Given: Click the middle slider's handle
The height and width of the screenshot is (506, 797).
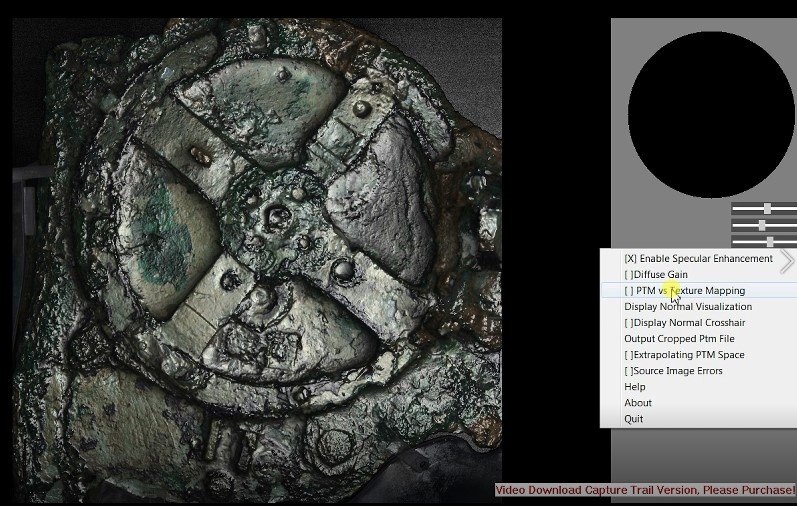Looking at the screenshot, I should pos(762,225).
